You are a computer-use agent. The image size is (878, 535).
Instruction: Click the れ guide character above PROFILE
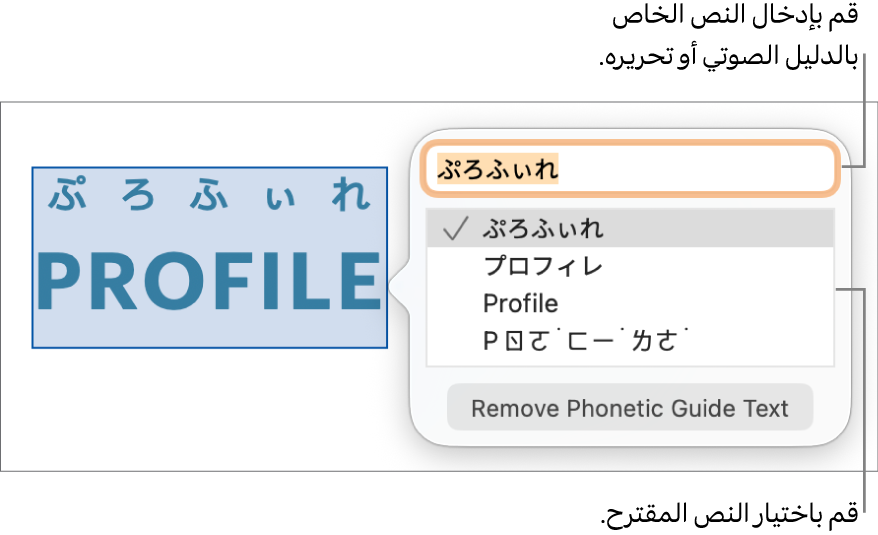click(351, 194)
